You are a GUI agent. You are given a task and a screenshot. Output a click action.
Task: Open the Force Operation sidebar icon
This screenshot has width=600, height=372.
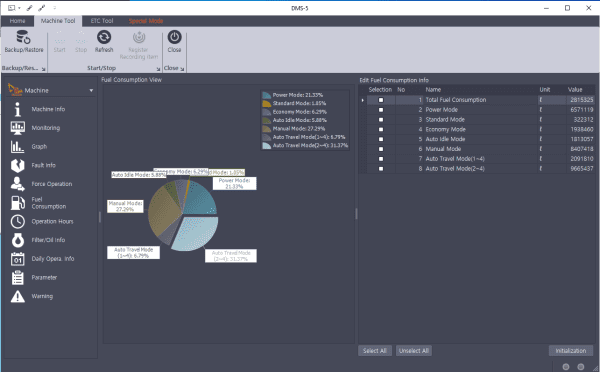click(18, 184)
